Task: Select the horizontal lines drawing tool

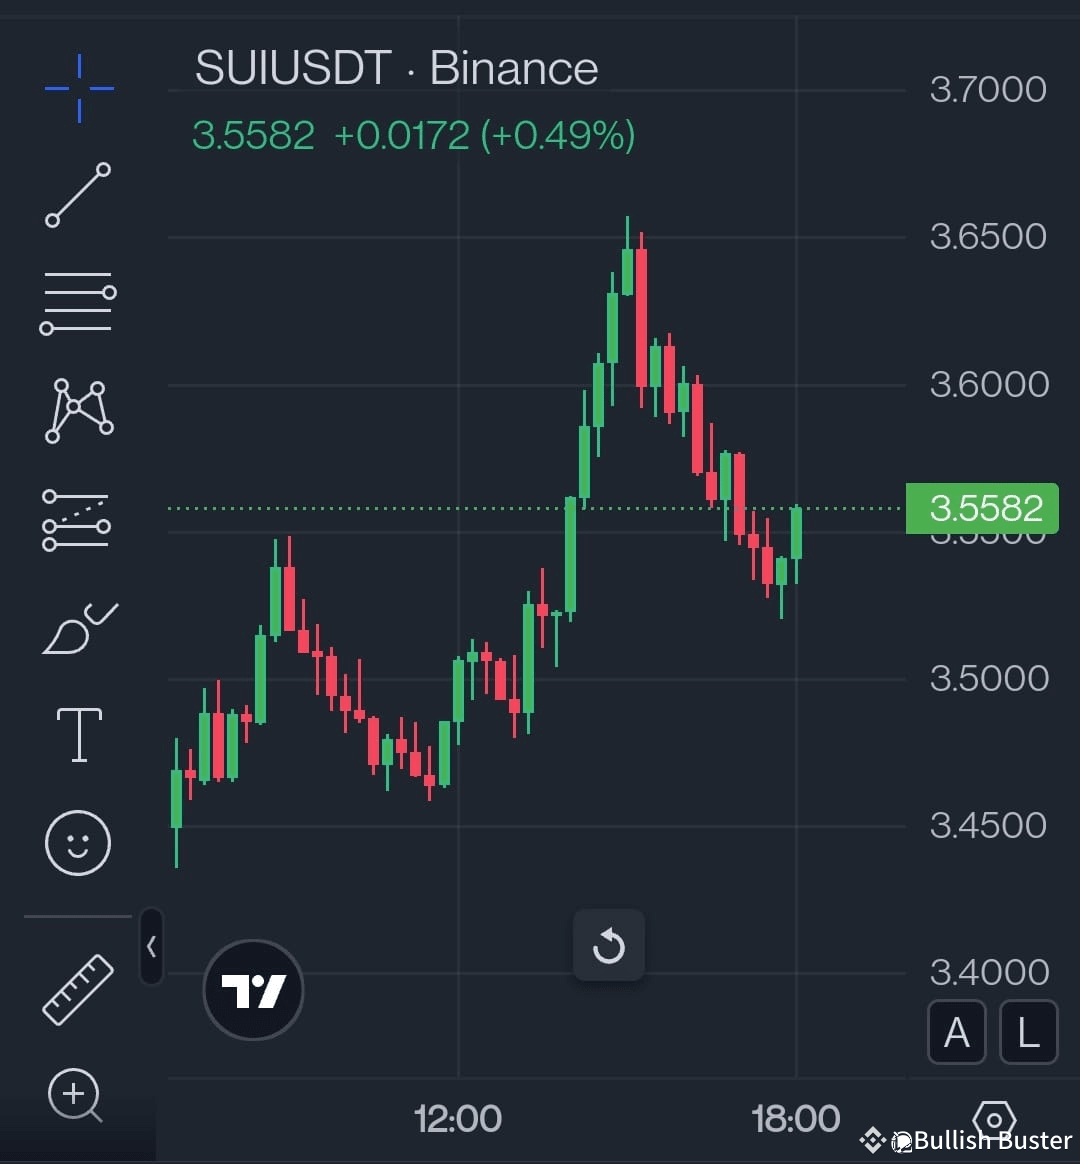Action: (x=77, y=300)
